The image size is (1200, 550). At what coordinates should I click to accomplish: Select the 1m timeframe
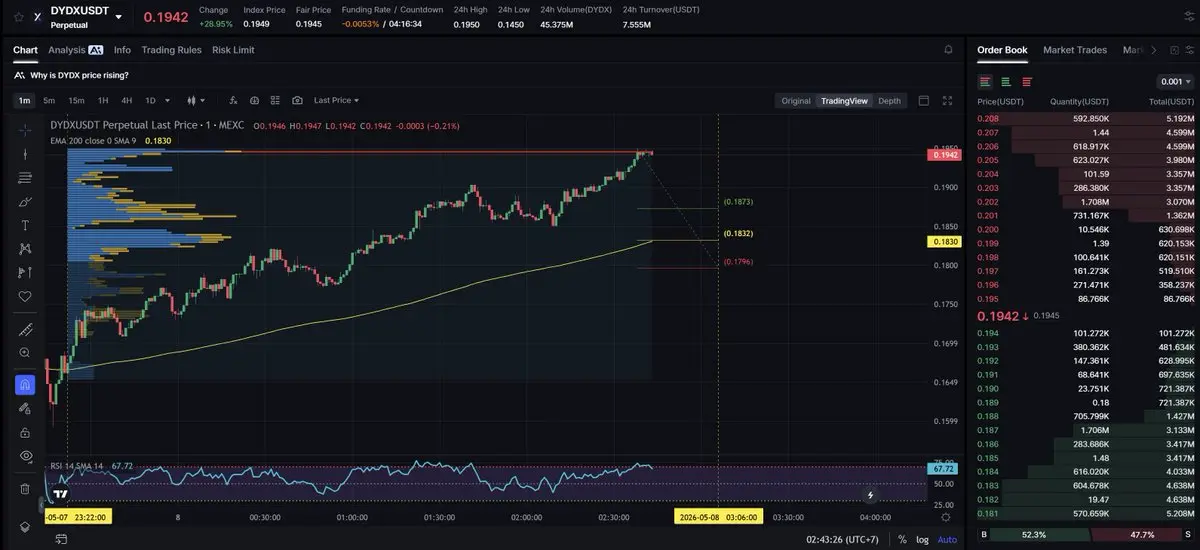pyautogui.click(x=25, y=100)
